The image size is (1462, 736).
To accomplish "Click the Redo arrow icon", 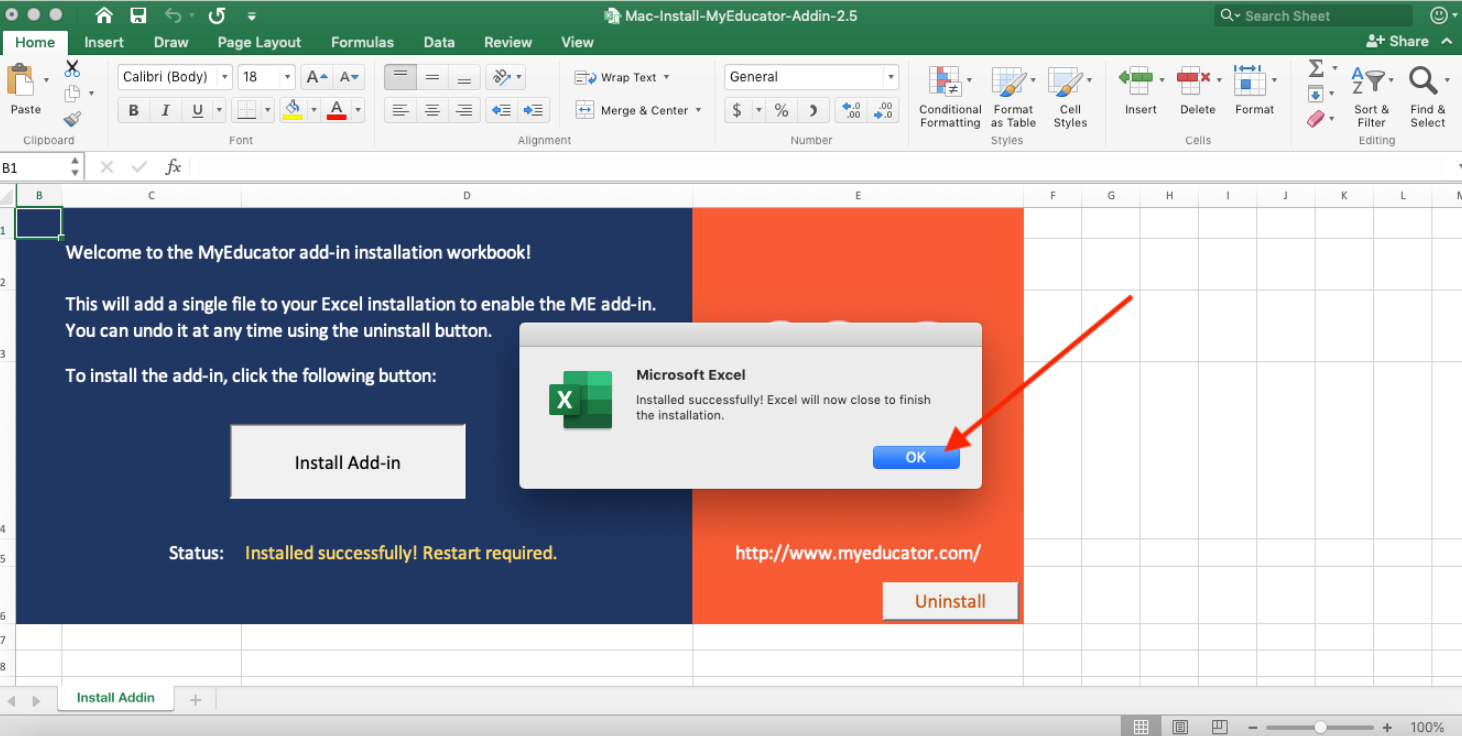I will (x=216, y=16).
